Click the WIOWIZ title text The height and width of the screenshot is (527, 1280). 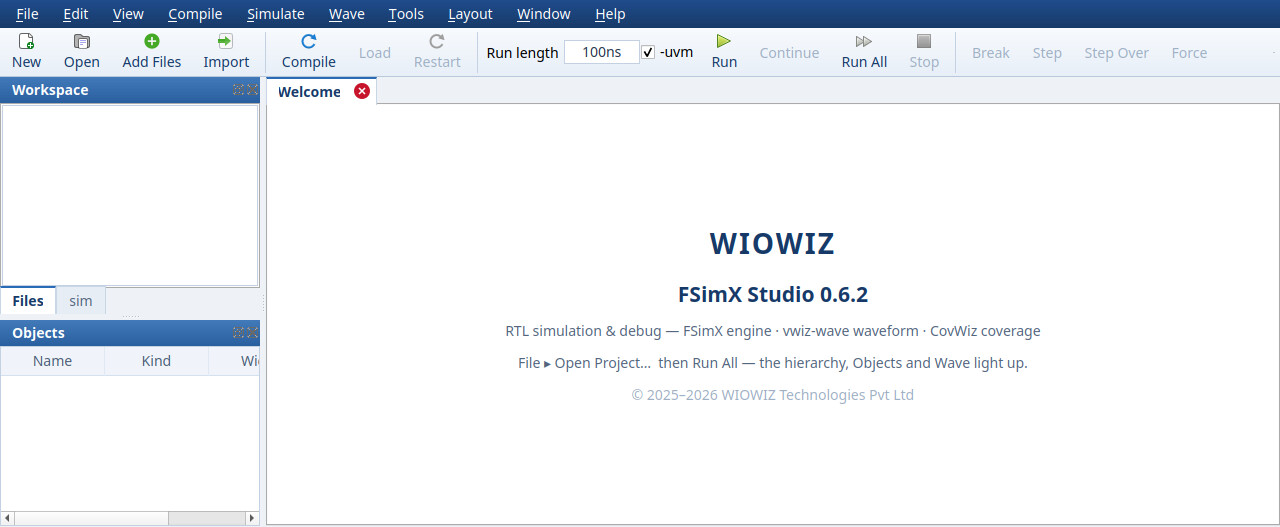tap(772, 243)
